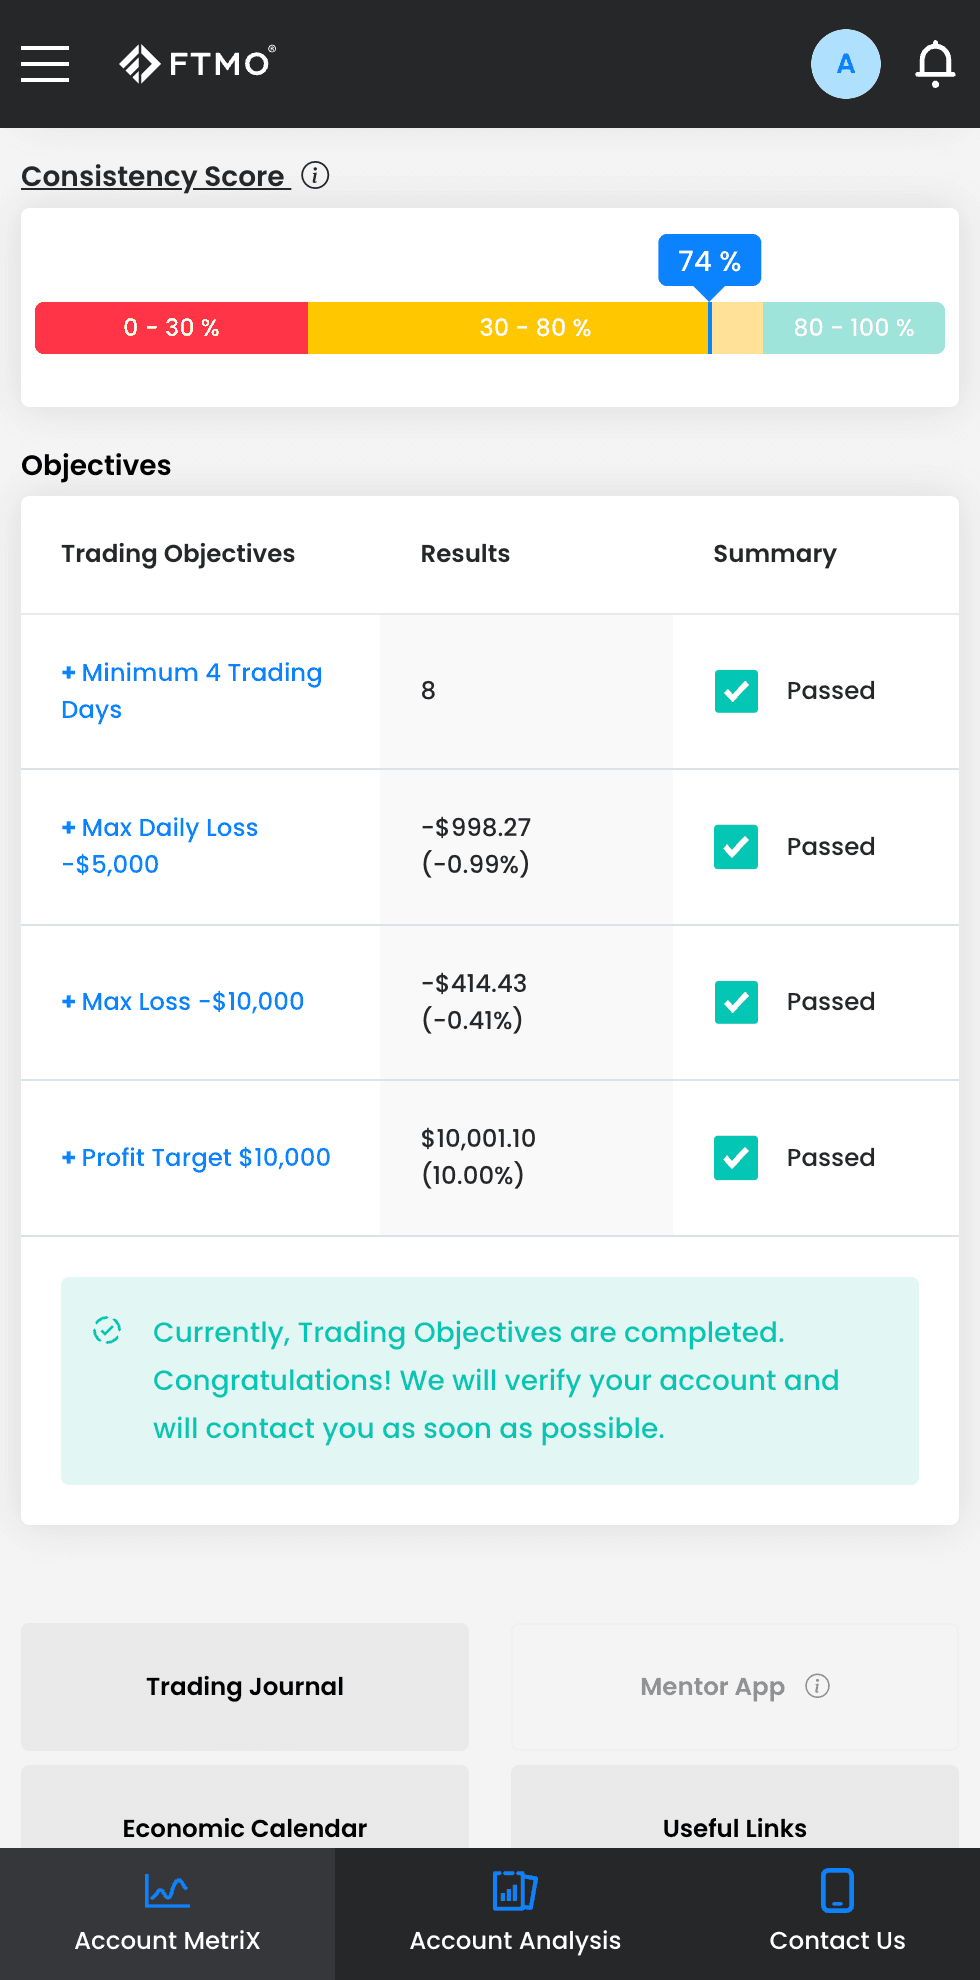The width and height of the screenshot is (980, 1980).
Task: Click the 74 % consistency score marker
Action: click(x=709, y=261)
